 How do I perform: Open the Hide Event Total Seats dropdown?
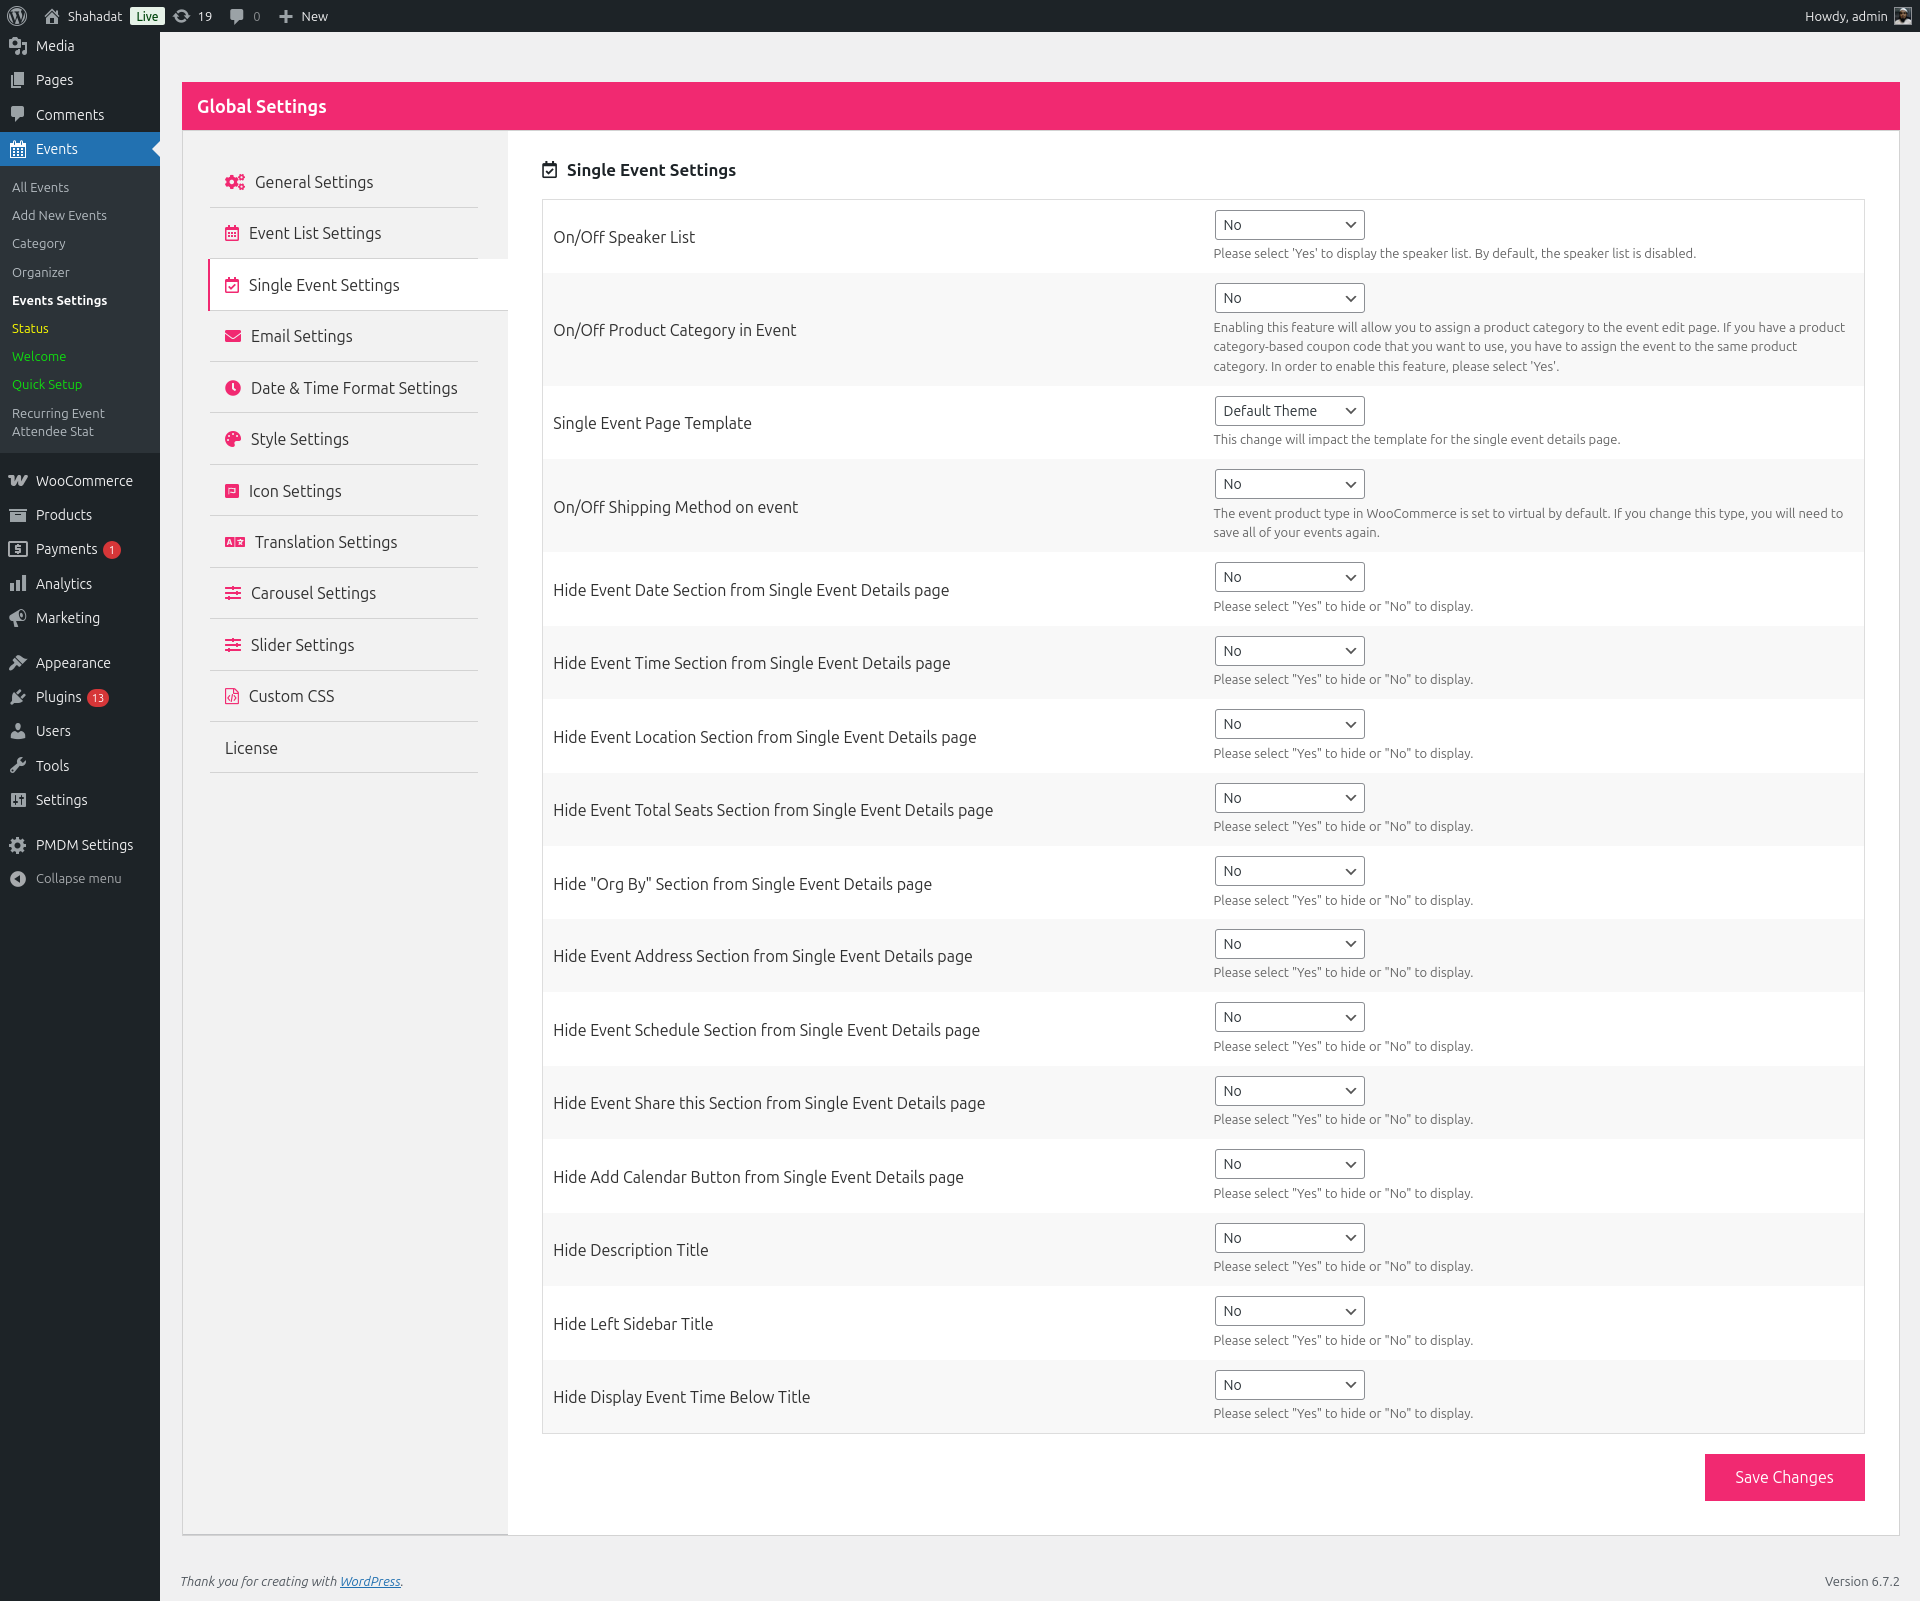pyautogui.click(x=1289, y=798)
